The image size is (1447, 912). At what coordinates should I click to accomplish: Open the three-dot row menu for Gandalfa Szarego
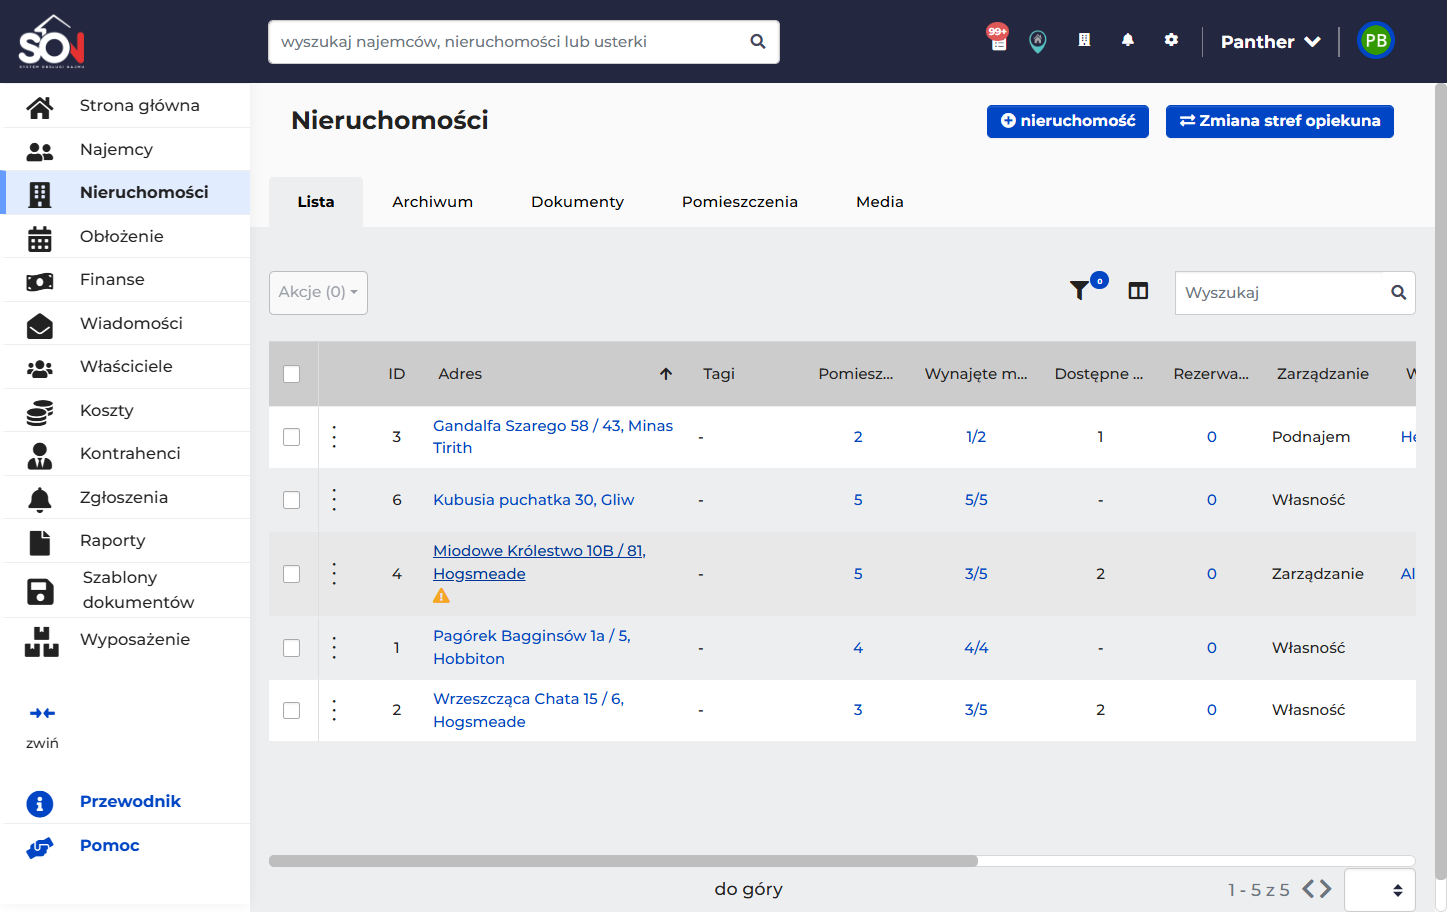coord(334,437)
